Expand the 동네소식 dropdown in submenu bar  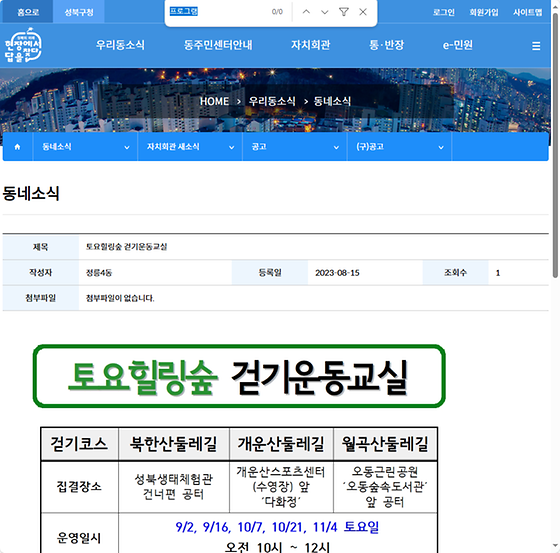click(x=85, y=147)
